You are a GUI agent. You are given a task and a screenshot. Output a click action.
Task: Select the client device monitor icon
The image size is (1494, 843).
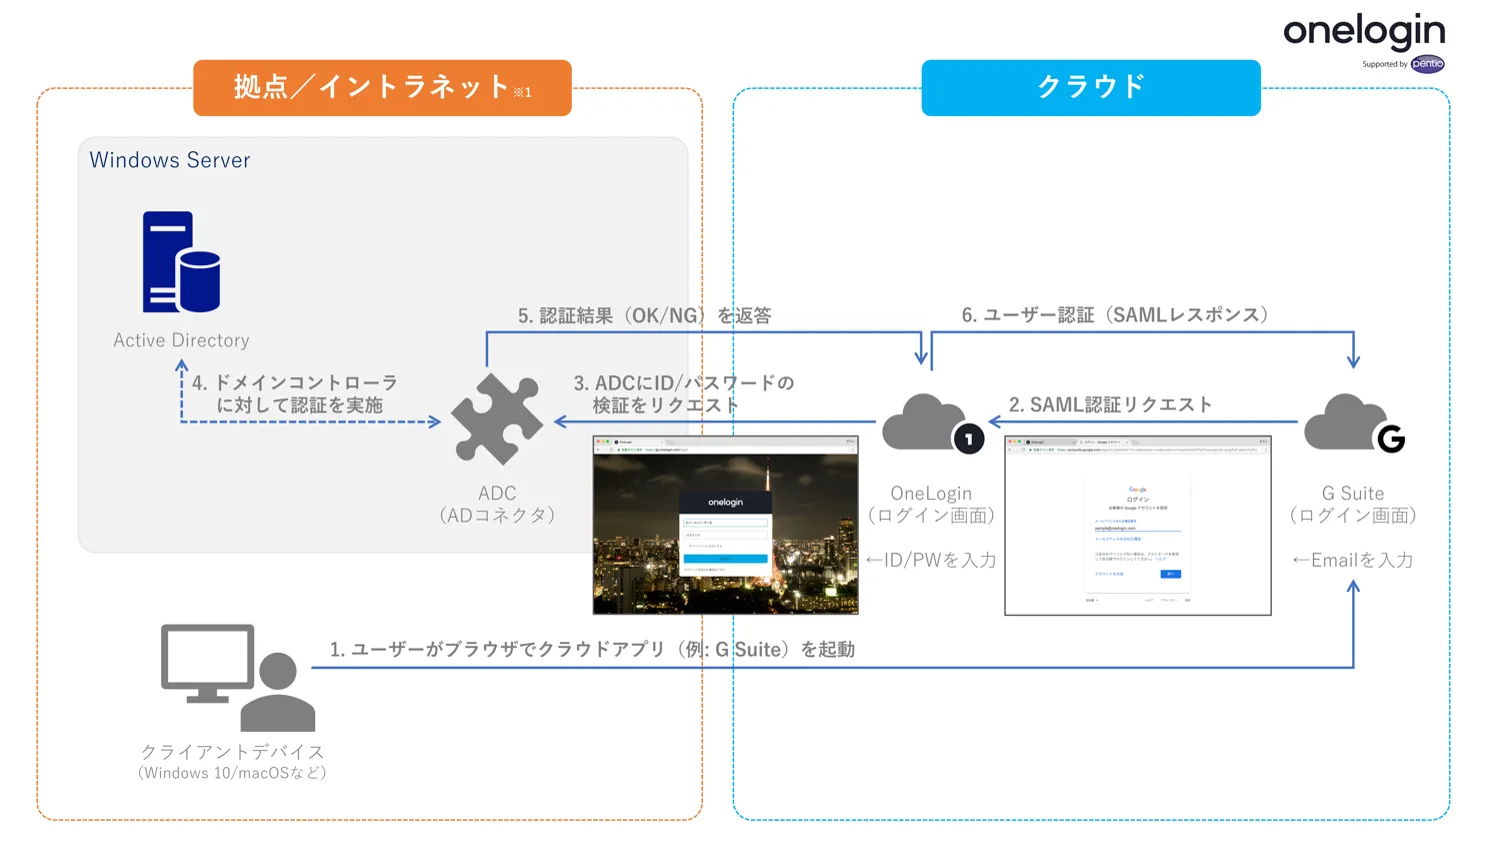coord(208,662)
